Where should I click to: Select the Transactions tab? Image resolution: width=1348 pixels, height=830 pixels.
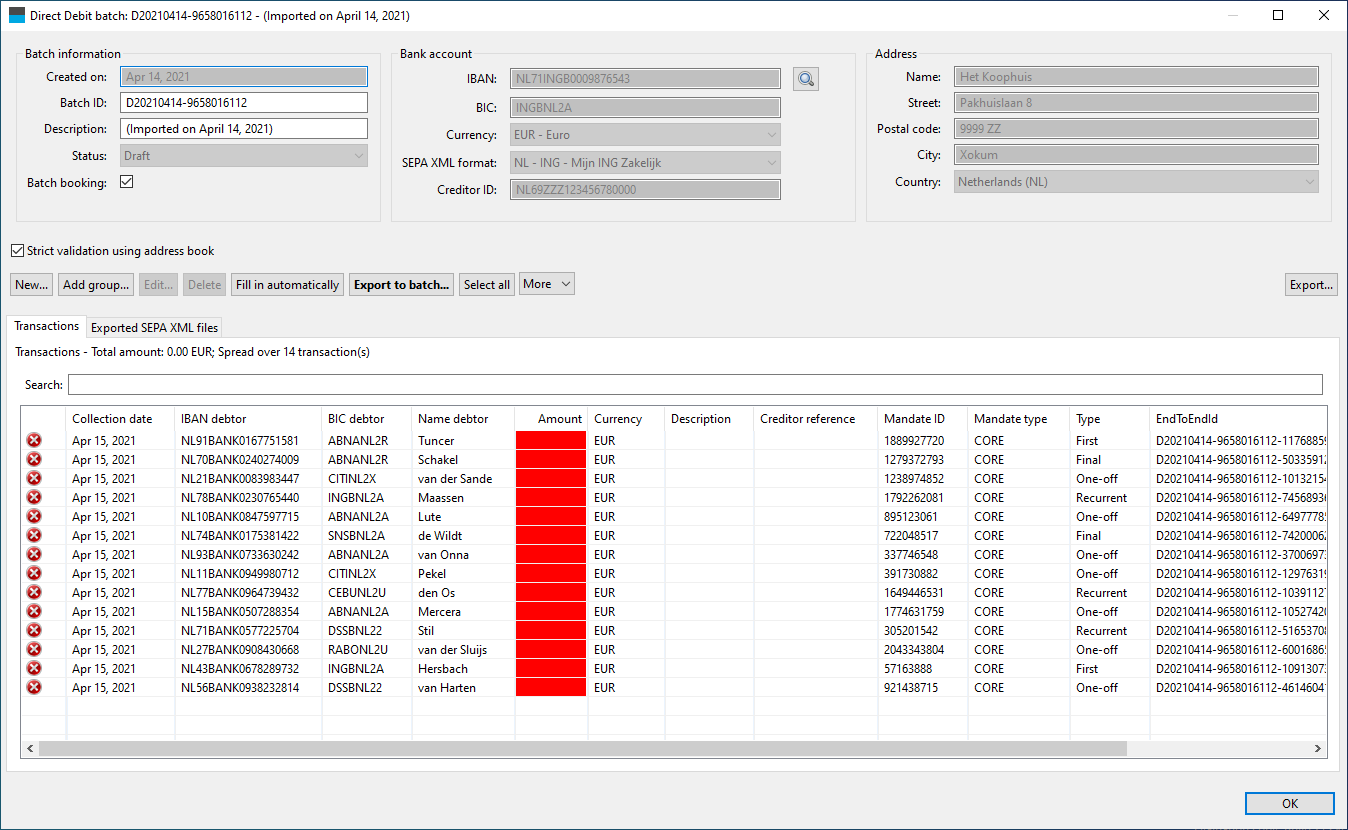click(x=47, y=326)
